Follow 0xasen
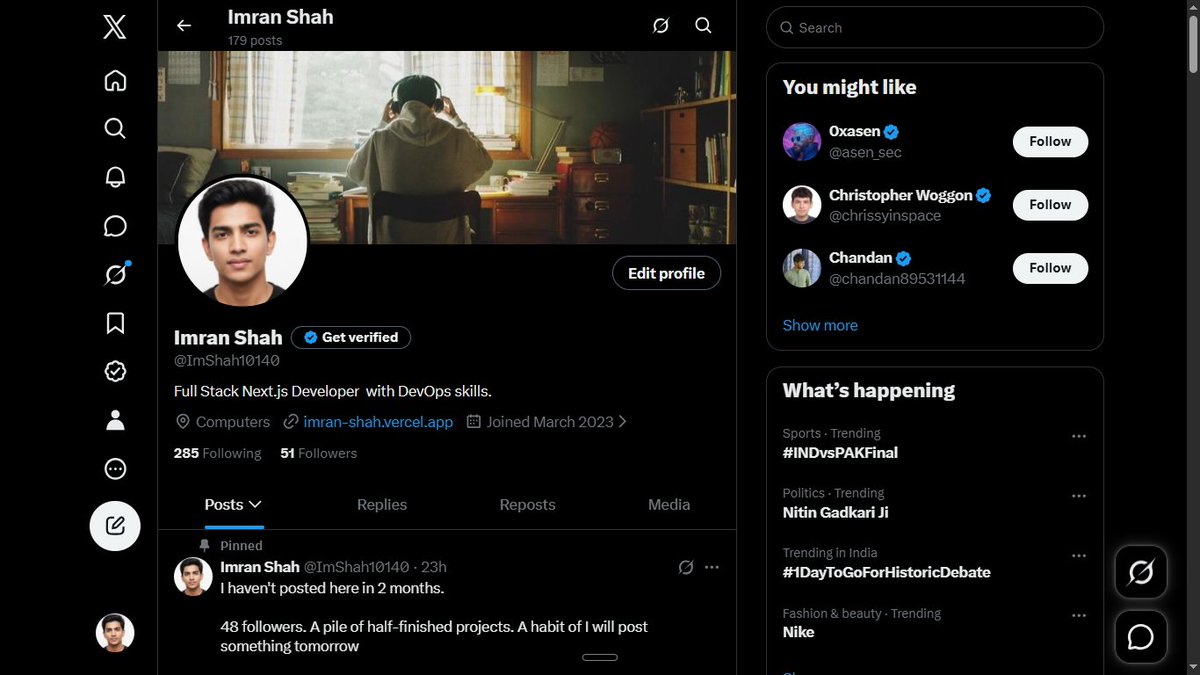Image resolution: width=1200 pixels, height=675 pixels. coord(1050,141)
